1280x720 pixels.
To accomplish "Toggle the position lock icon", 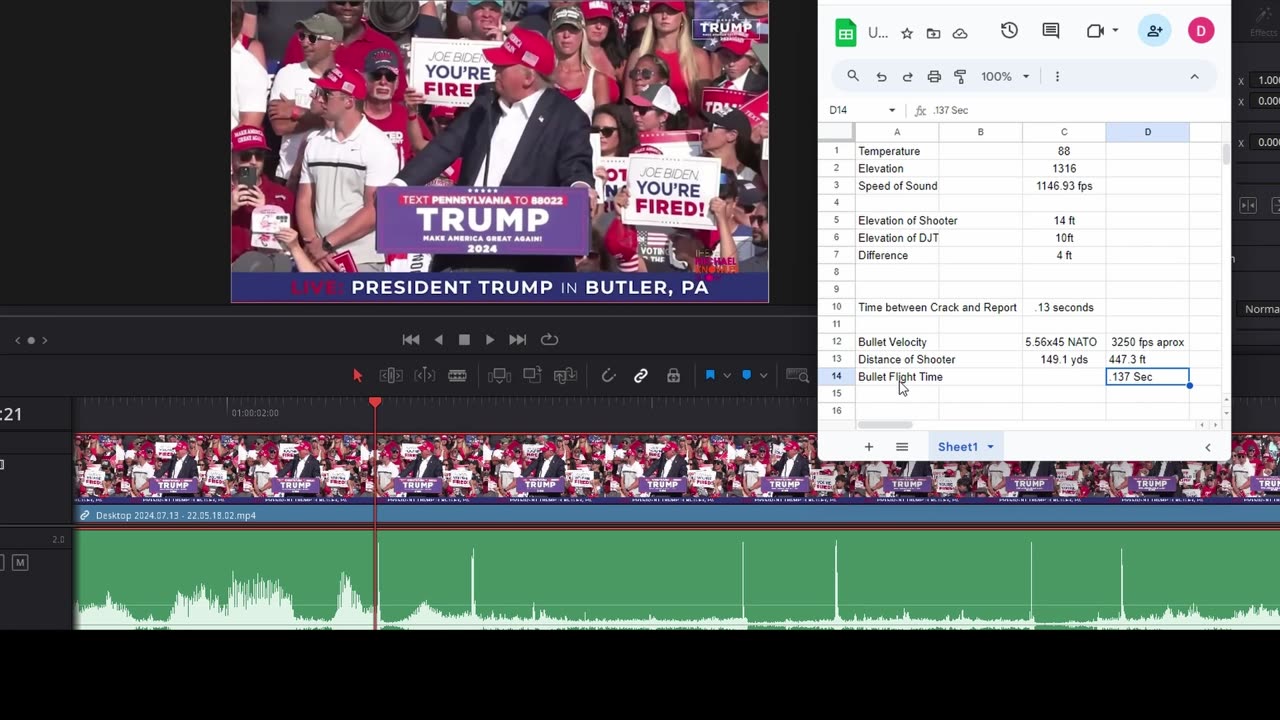I will (673, 376).
